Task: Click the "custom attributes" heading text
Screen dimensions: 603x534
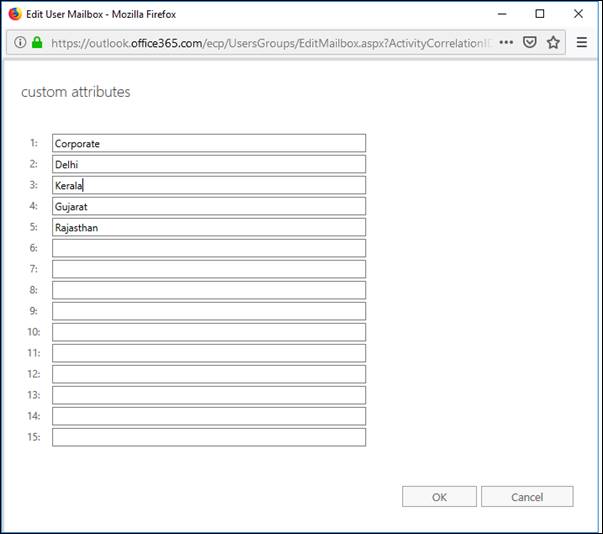Action: [76, 92]
